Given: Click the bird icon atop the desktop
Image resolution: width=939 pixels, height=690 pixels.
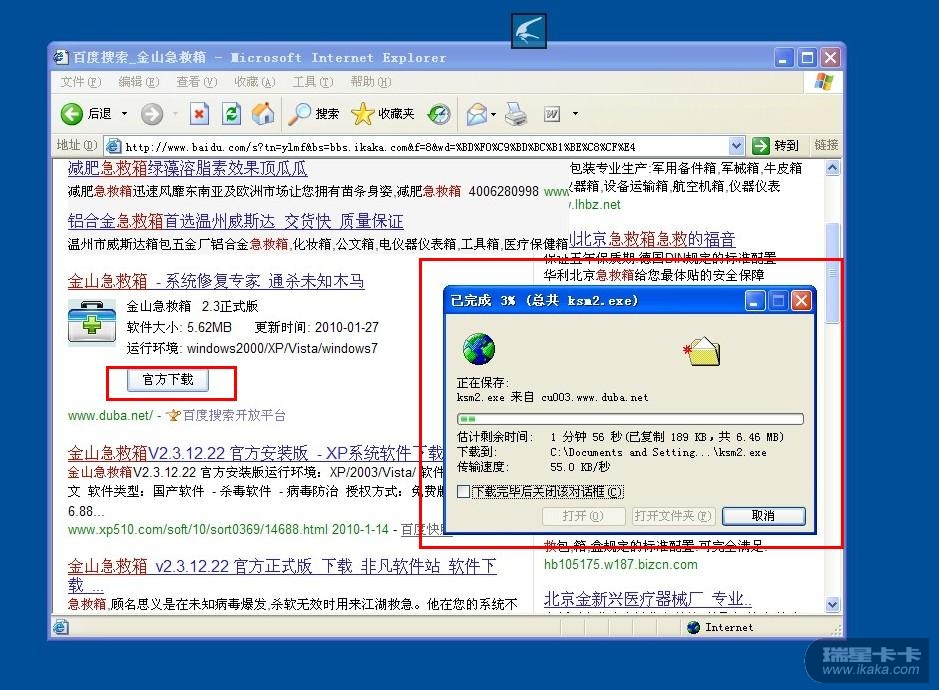Looking at the screenshot, I should point(529,31).
